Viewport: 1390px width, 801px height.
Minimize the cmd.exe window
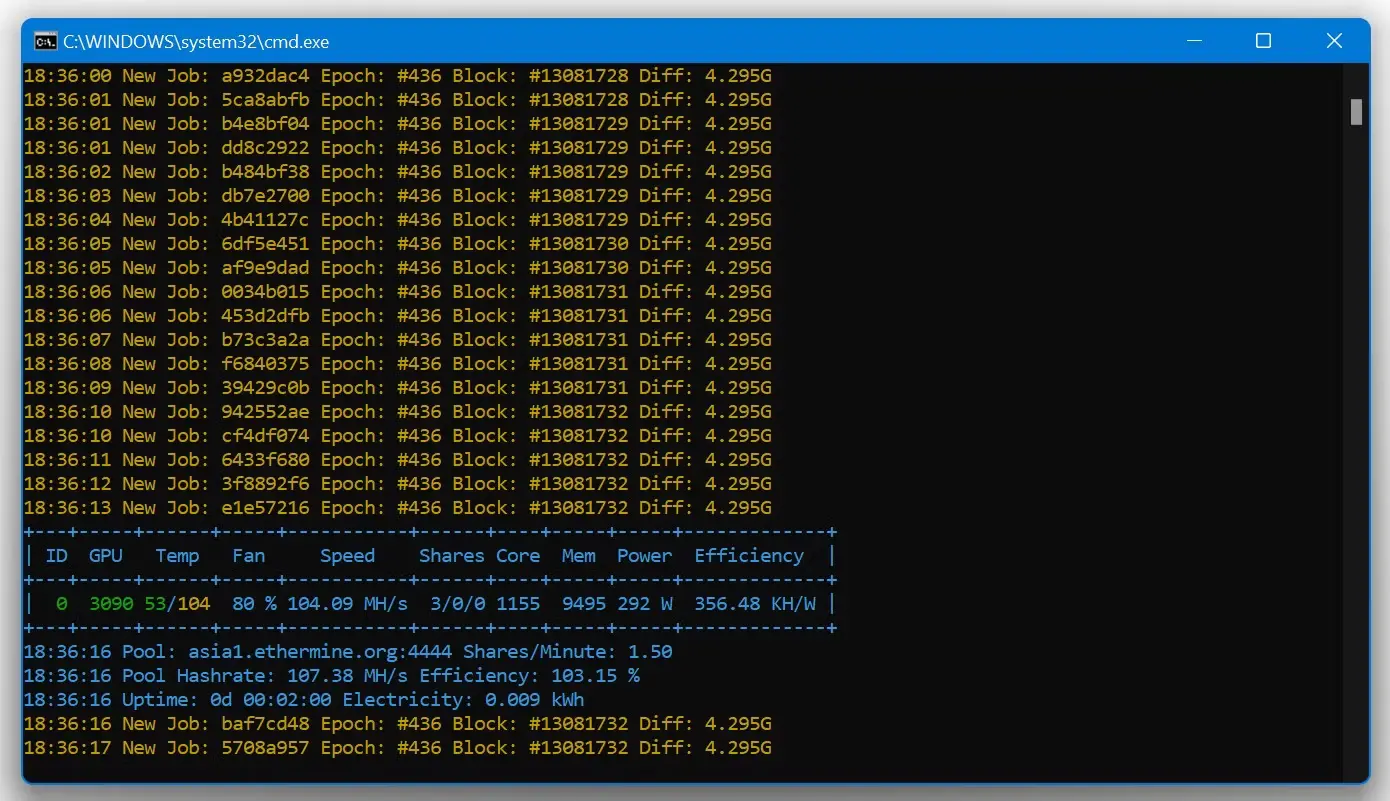1194,41
